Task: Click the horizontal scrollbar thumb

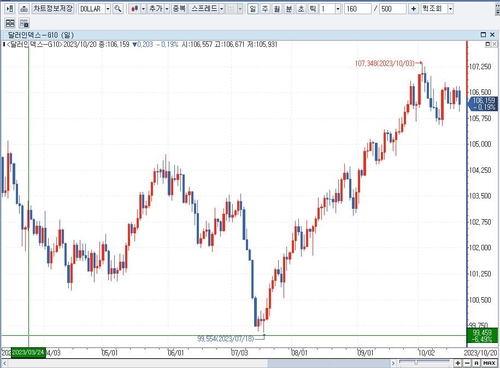Action: point(328,363)
